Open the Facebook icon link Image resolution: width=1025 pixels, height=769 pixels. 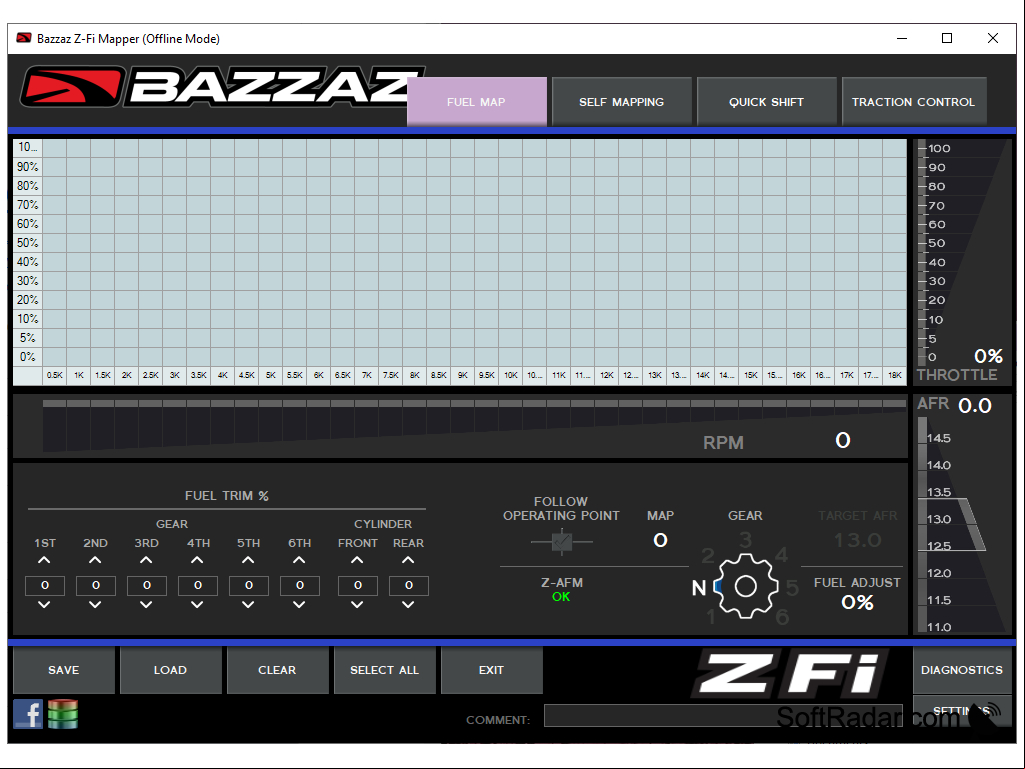point(28,714)
